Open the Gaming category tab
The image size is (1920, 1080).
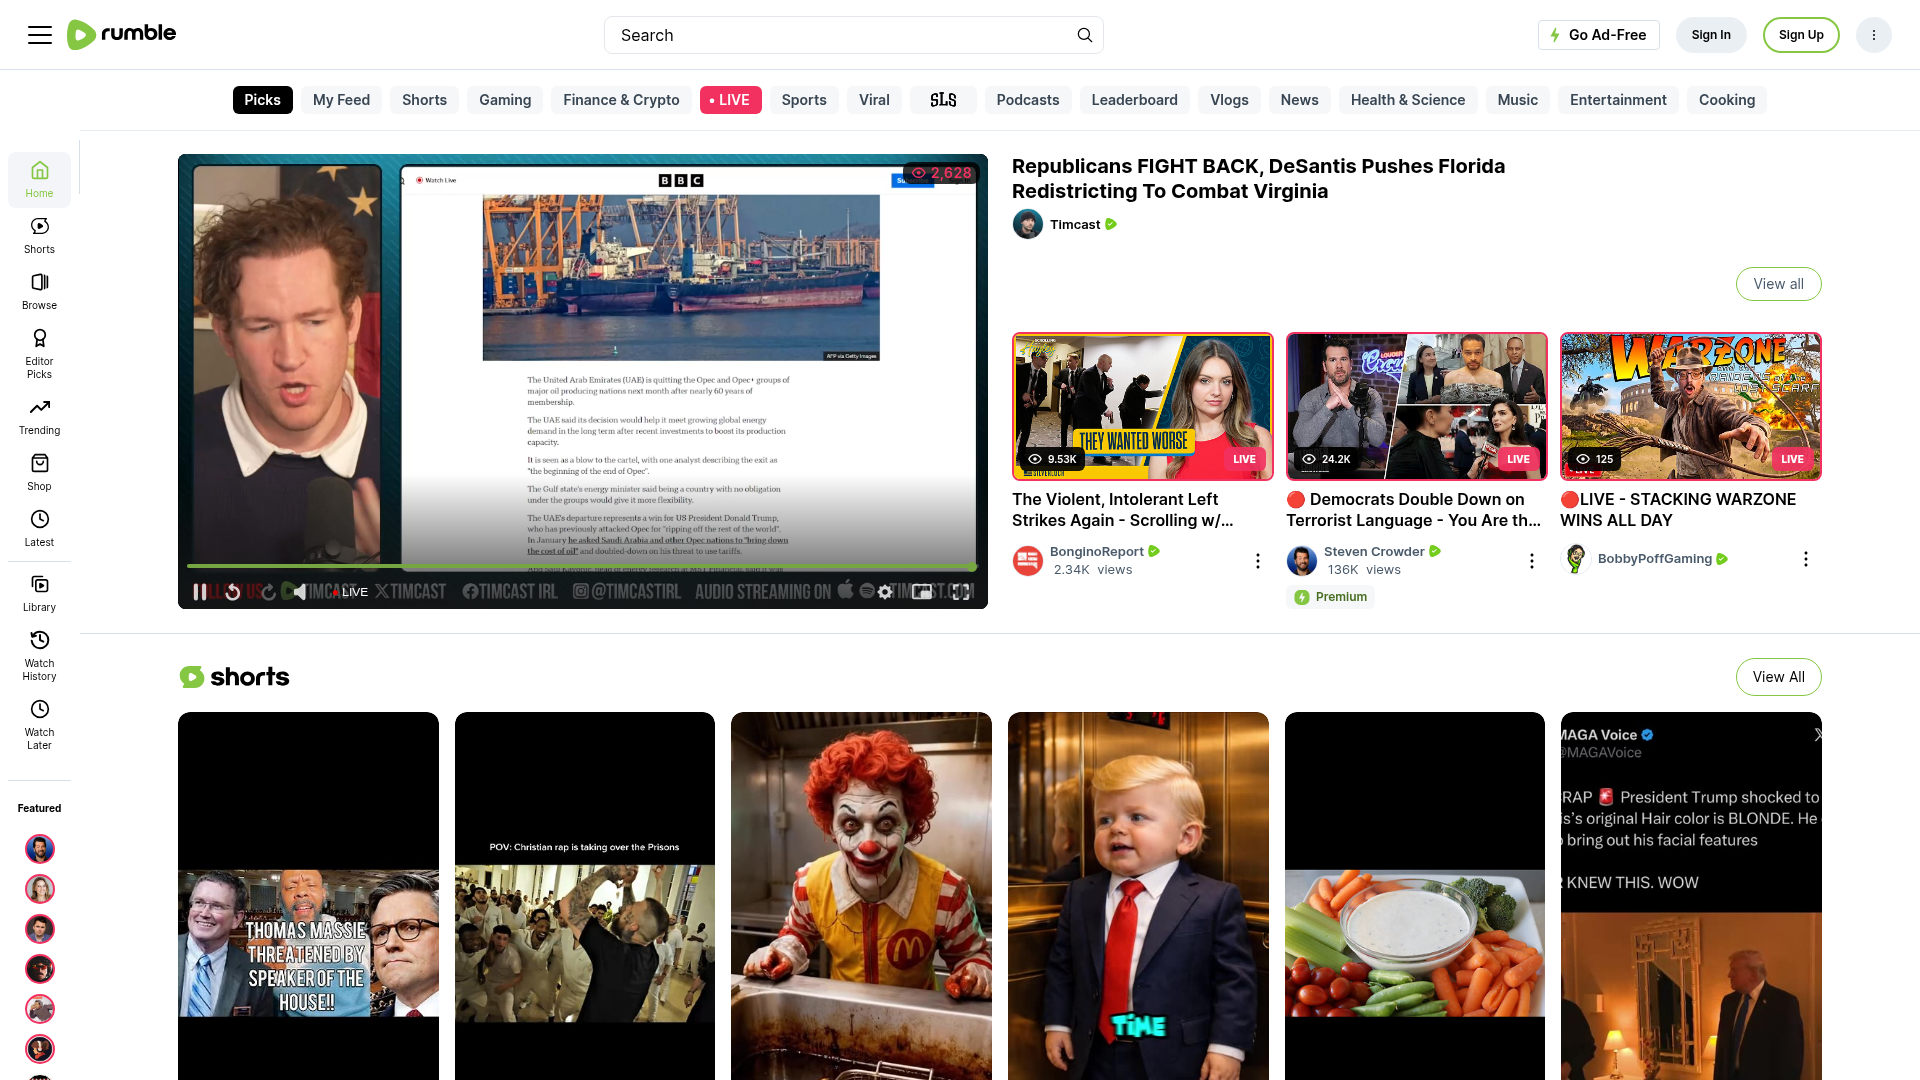point(505,100)
